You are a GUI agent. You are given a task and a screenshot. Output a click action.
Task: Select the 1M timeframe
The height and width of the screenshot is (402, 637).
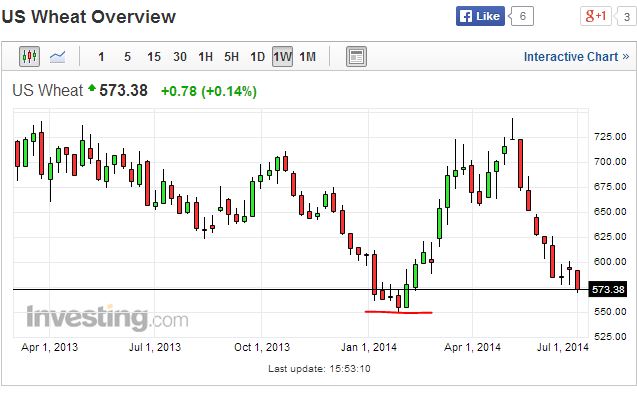pyautogui.click(x=308, y=57)
